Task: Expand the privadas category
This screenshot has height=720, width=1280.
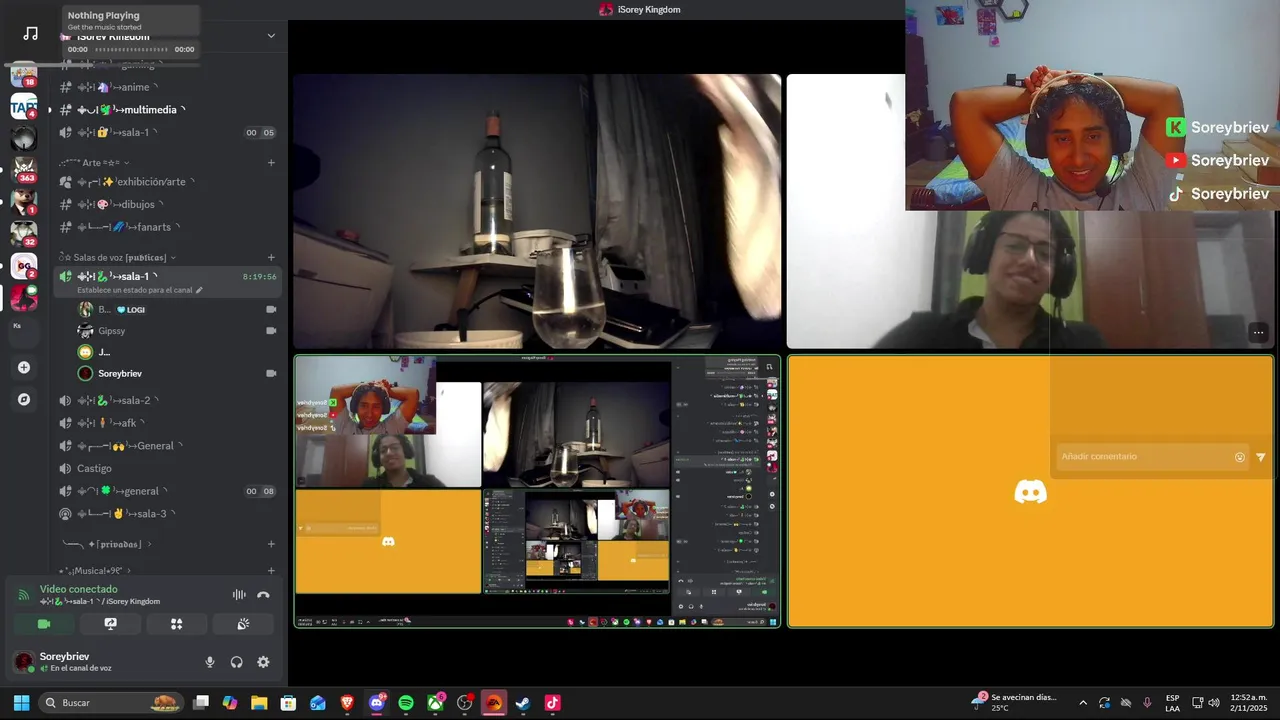Action: click(x=107, y=544)
